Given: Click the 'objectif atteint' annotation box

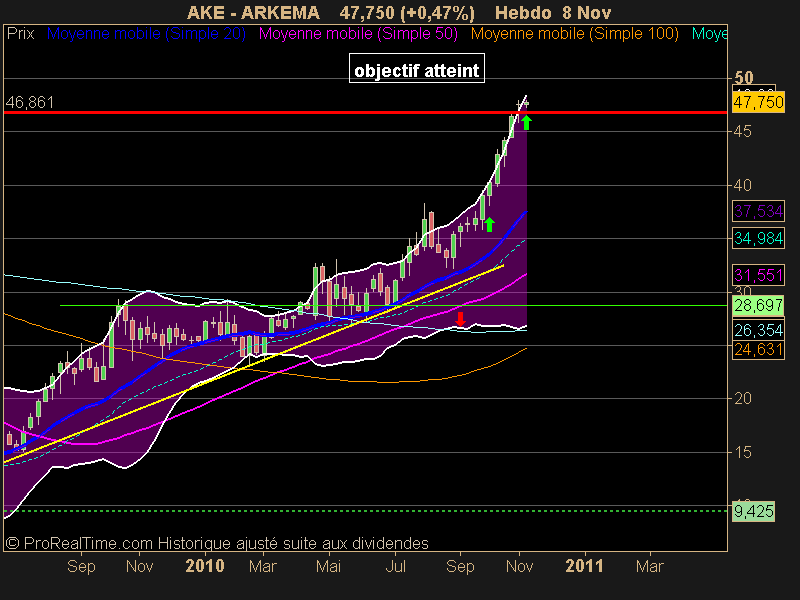Looking at the screenshot, I should click(x=416, y=68).
